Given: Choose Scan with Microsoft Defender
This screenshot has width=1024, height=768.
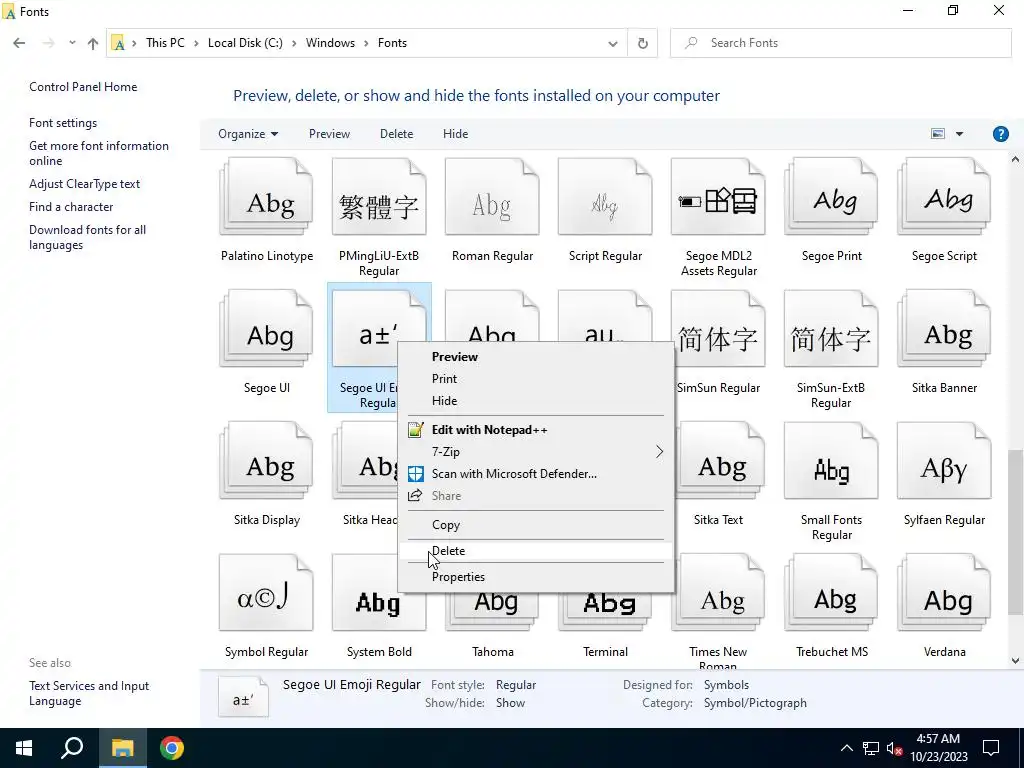Looking at the screenshot, I should pos(536,474).
